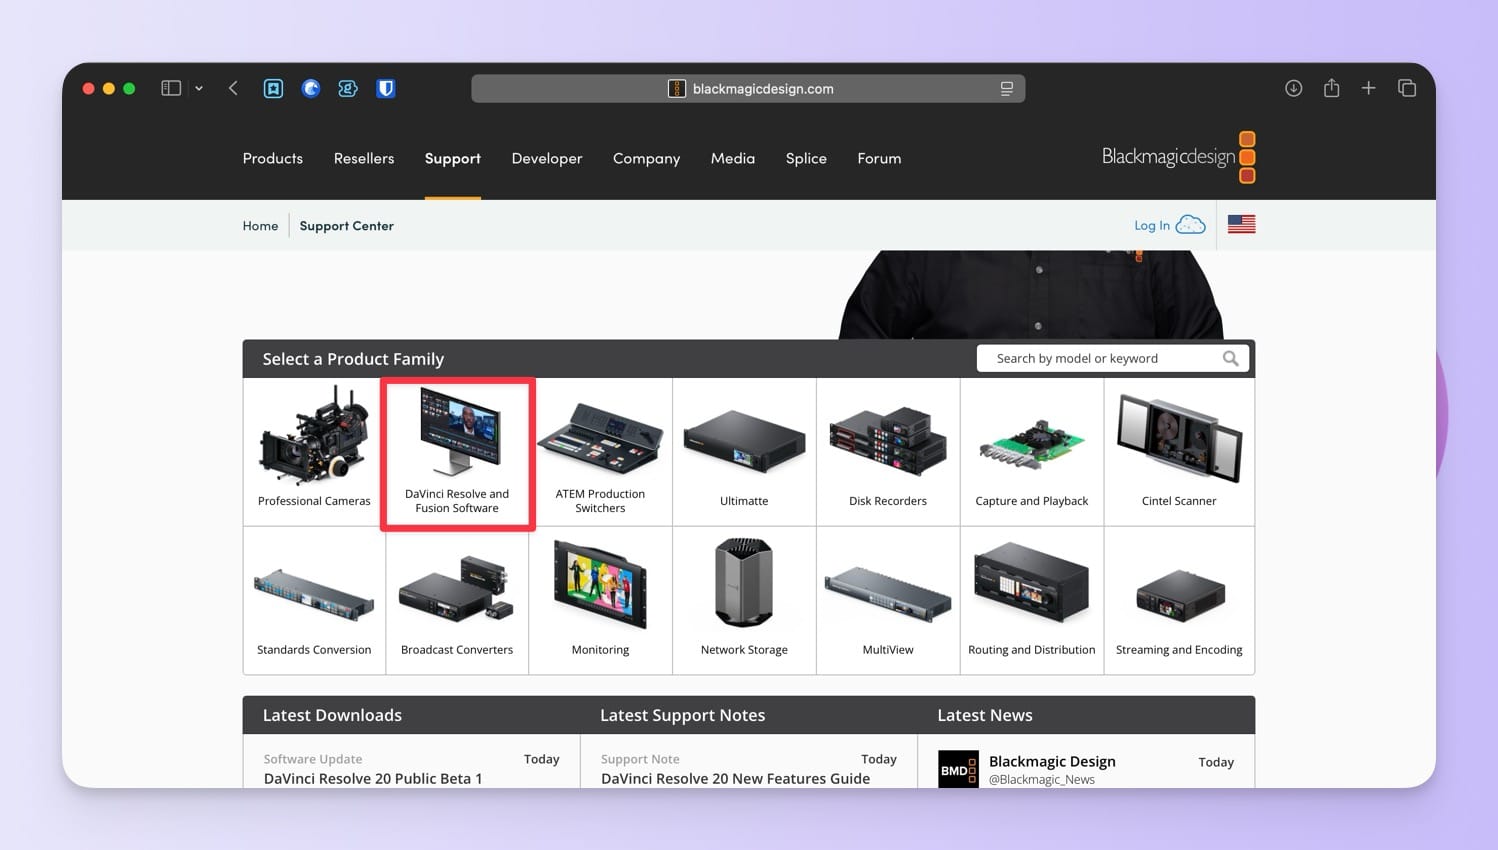Open the Bitwarden shield extension
The width and height of the screenshot is (1498, 850).
click(385, 88)
